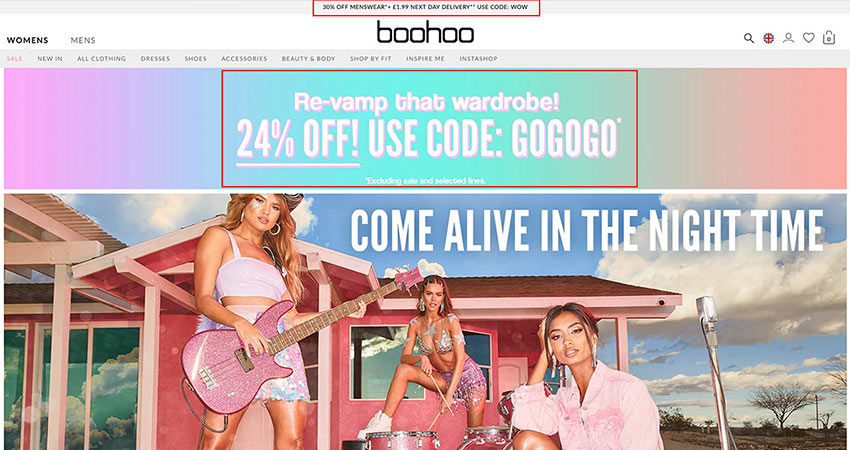Switch to the WOMENS tab
This screenshot has width=850, height=450.
point(28,40)
